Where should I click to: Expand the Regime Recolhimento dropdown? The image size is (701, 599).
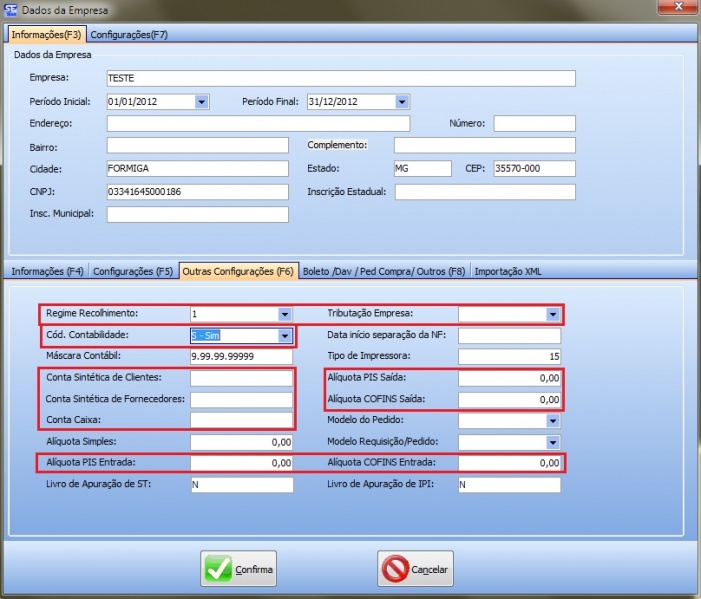click(x=284, y=314)
